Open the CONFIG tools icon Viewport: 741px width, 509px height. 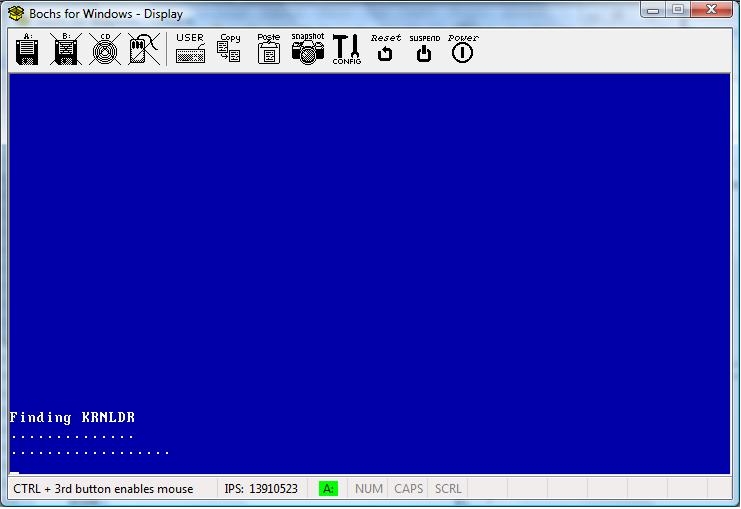click(x=346, y=49)
